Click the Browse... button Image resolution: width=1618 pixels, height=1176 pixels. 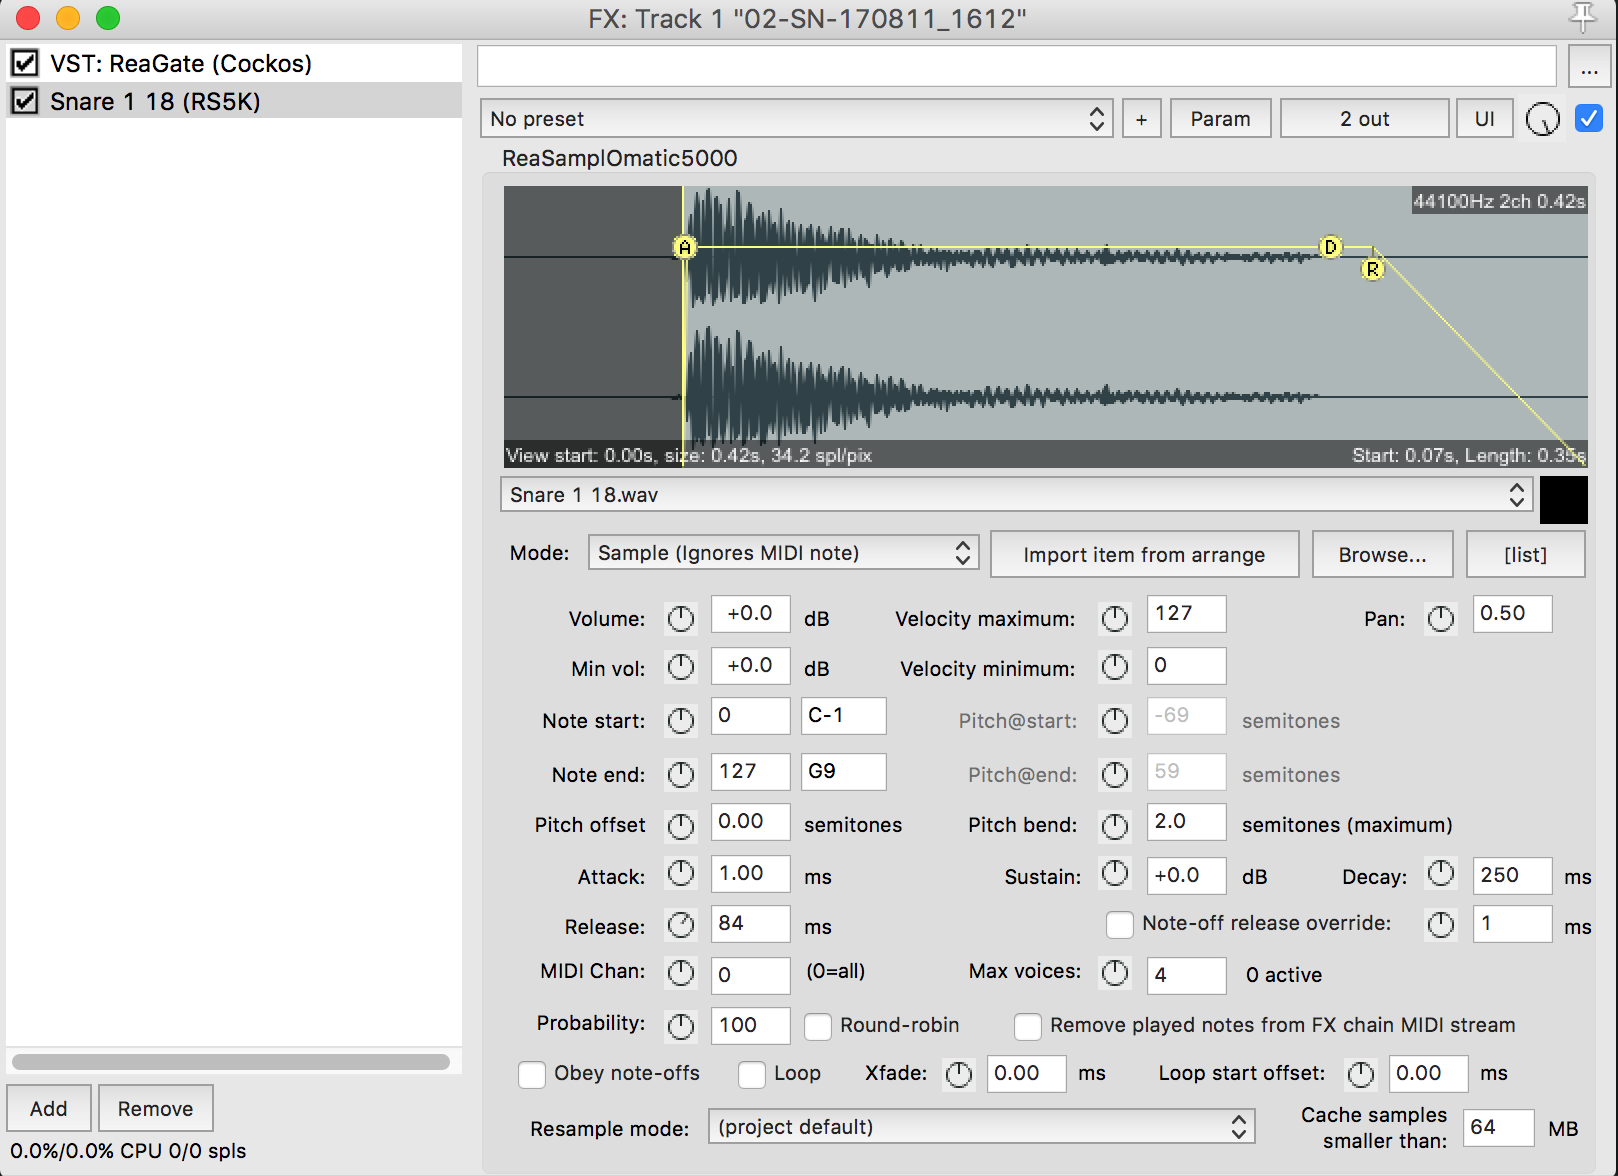pos(1382,555)
